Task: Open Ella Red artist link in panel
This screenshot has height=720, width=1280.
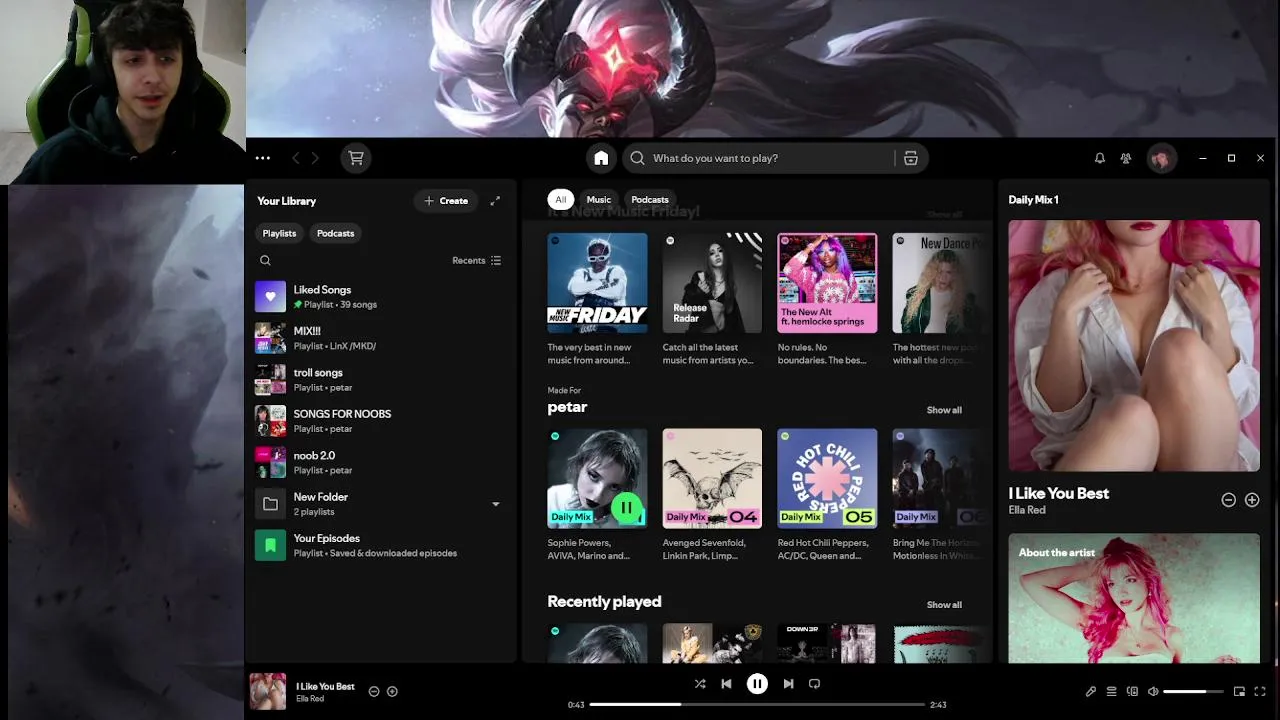Action: point(1027,510)
